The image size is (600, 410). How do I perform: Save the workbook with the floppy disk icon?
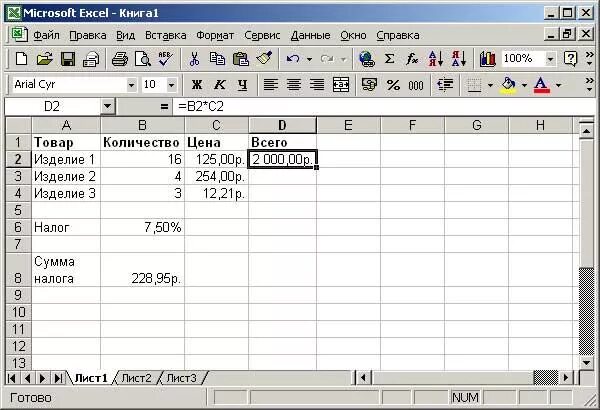pos(68,59)
